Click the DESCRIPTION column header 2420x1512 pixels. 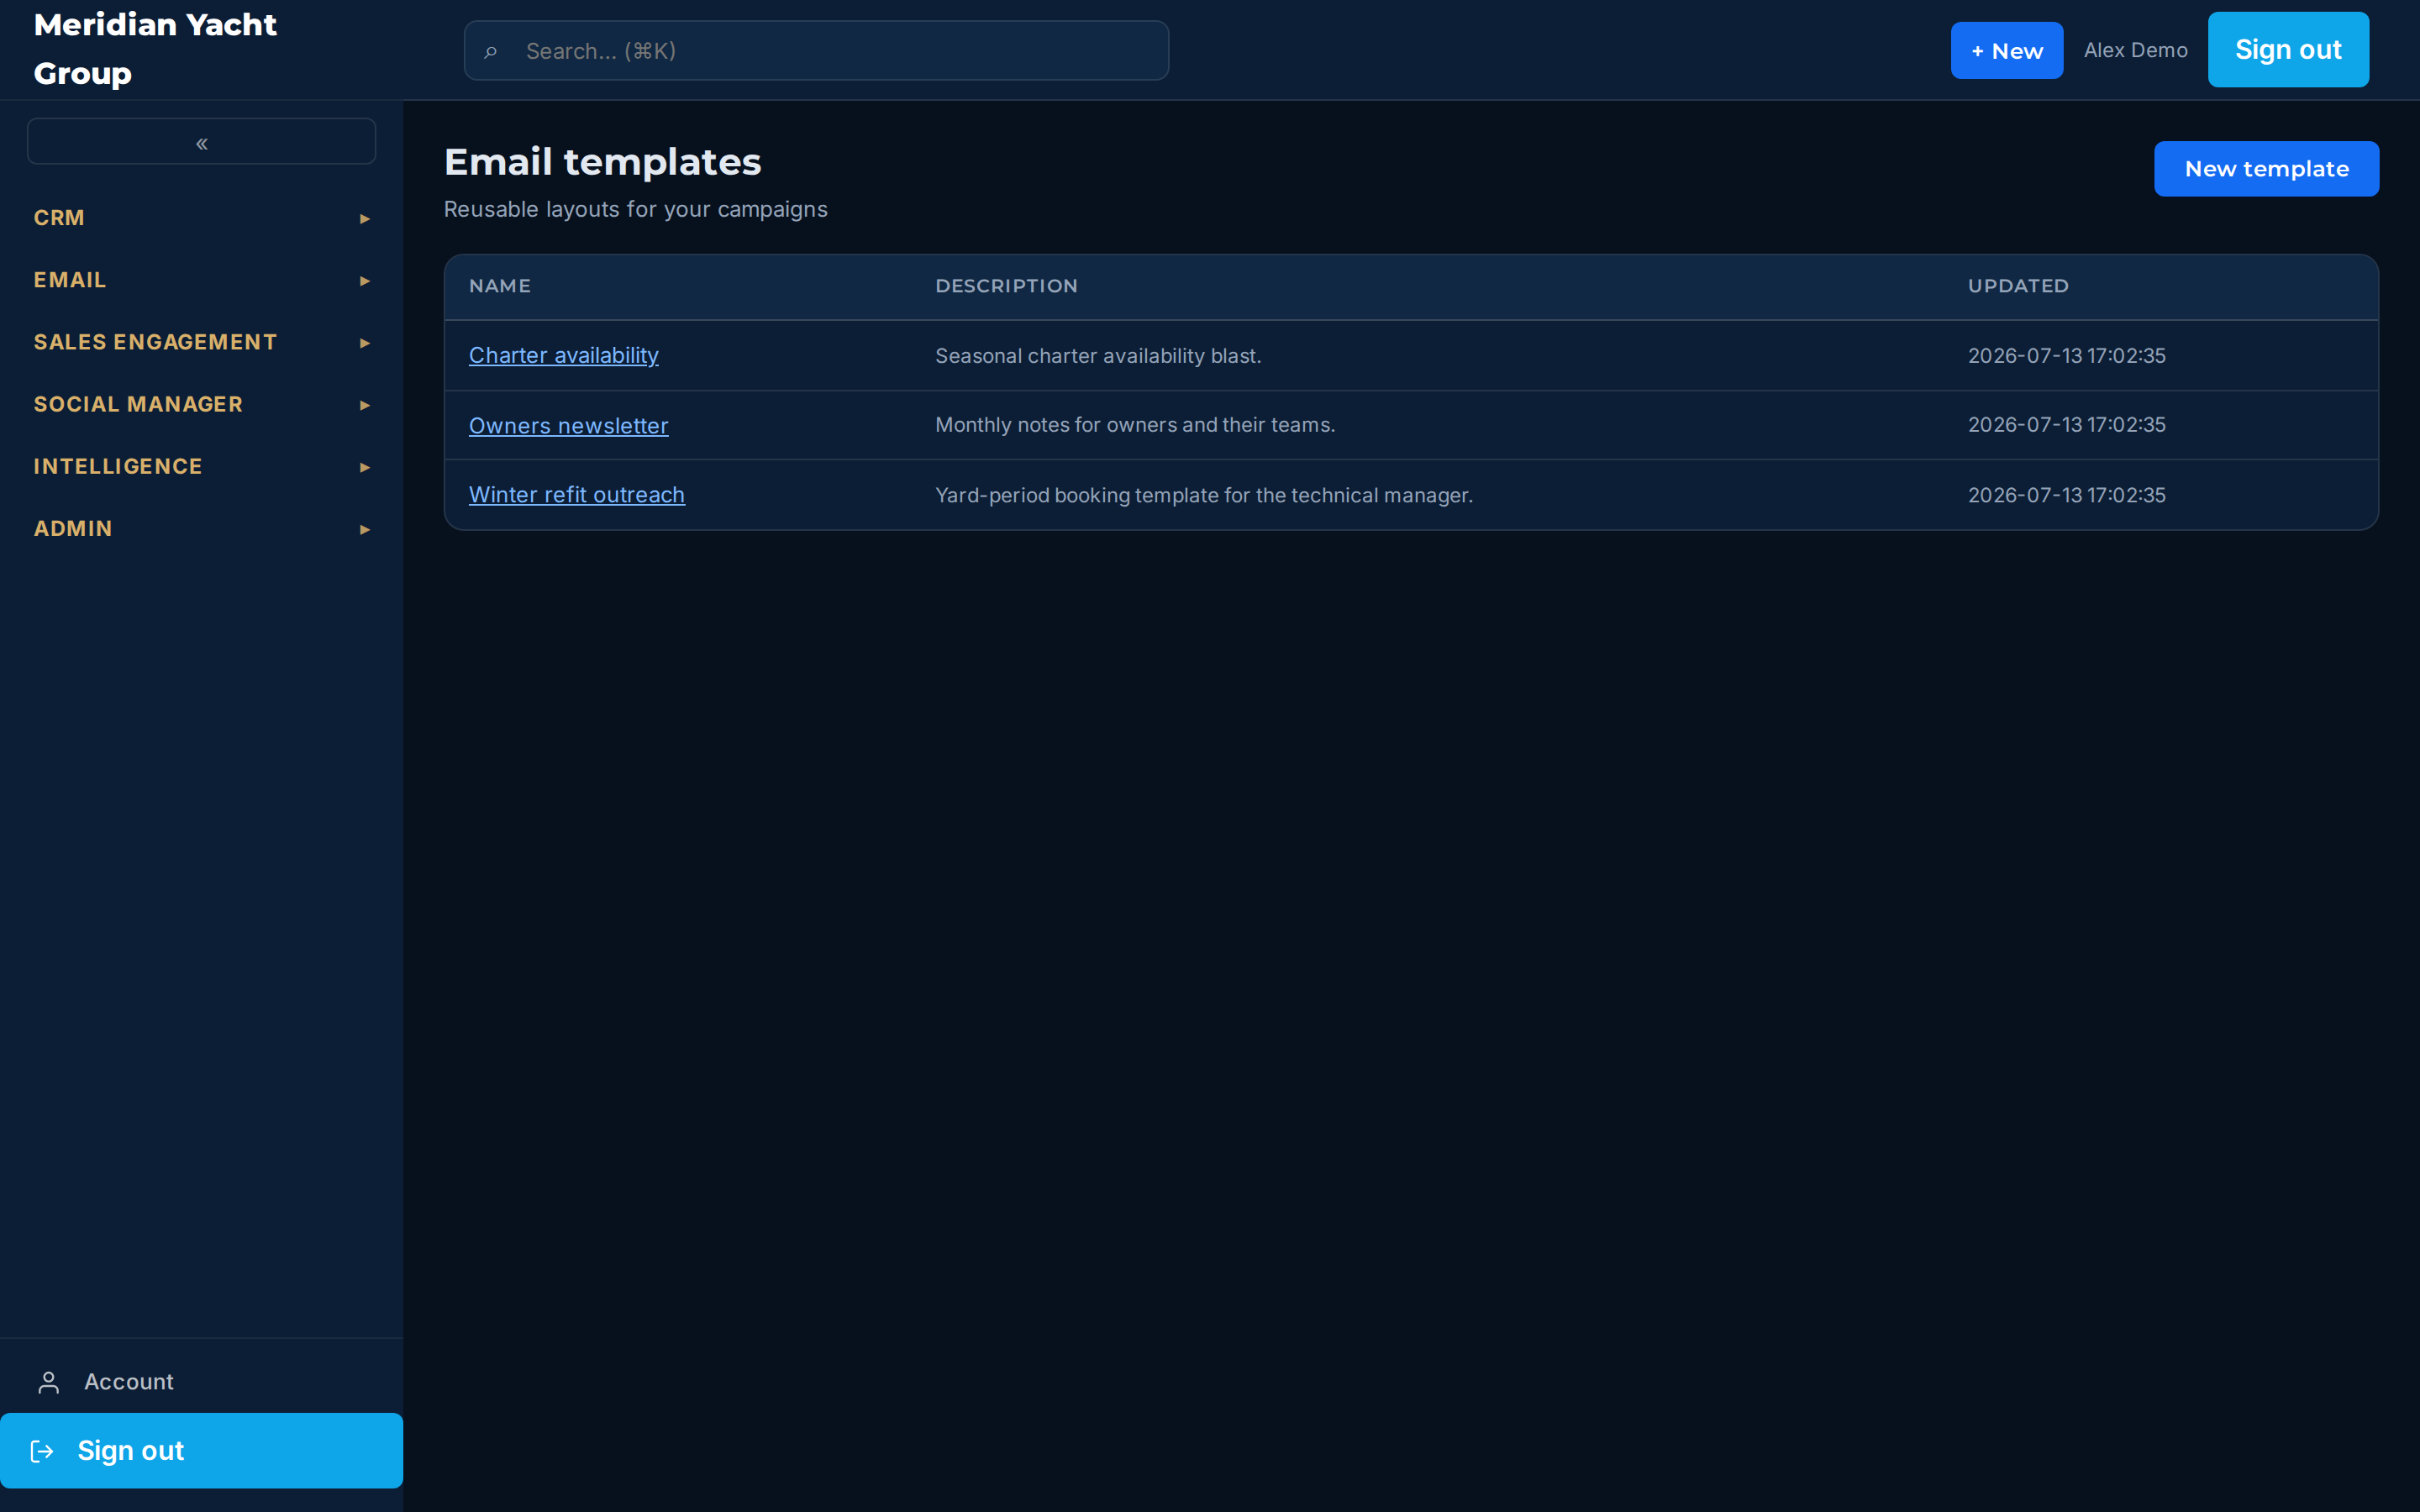(1006, 286)
